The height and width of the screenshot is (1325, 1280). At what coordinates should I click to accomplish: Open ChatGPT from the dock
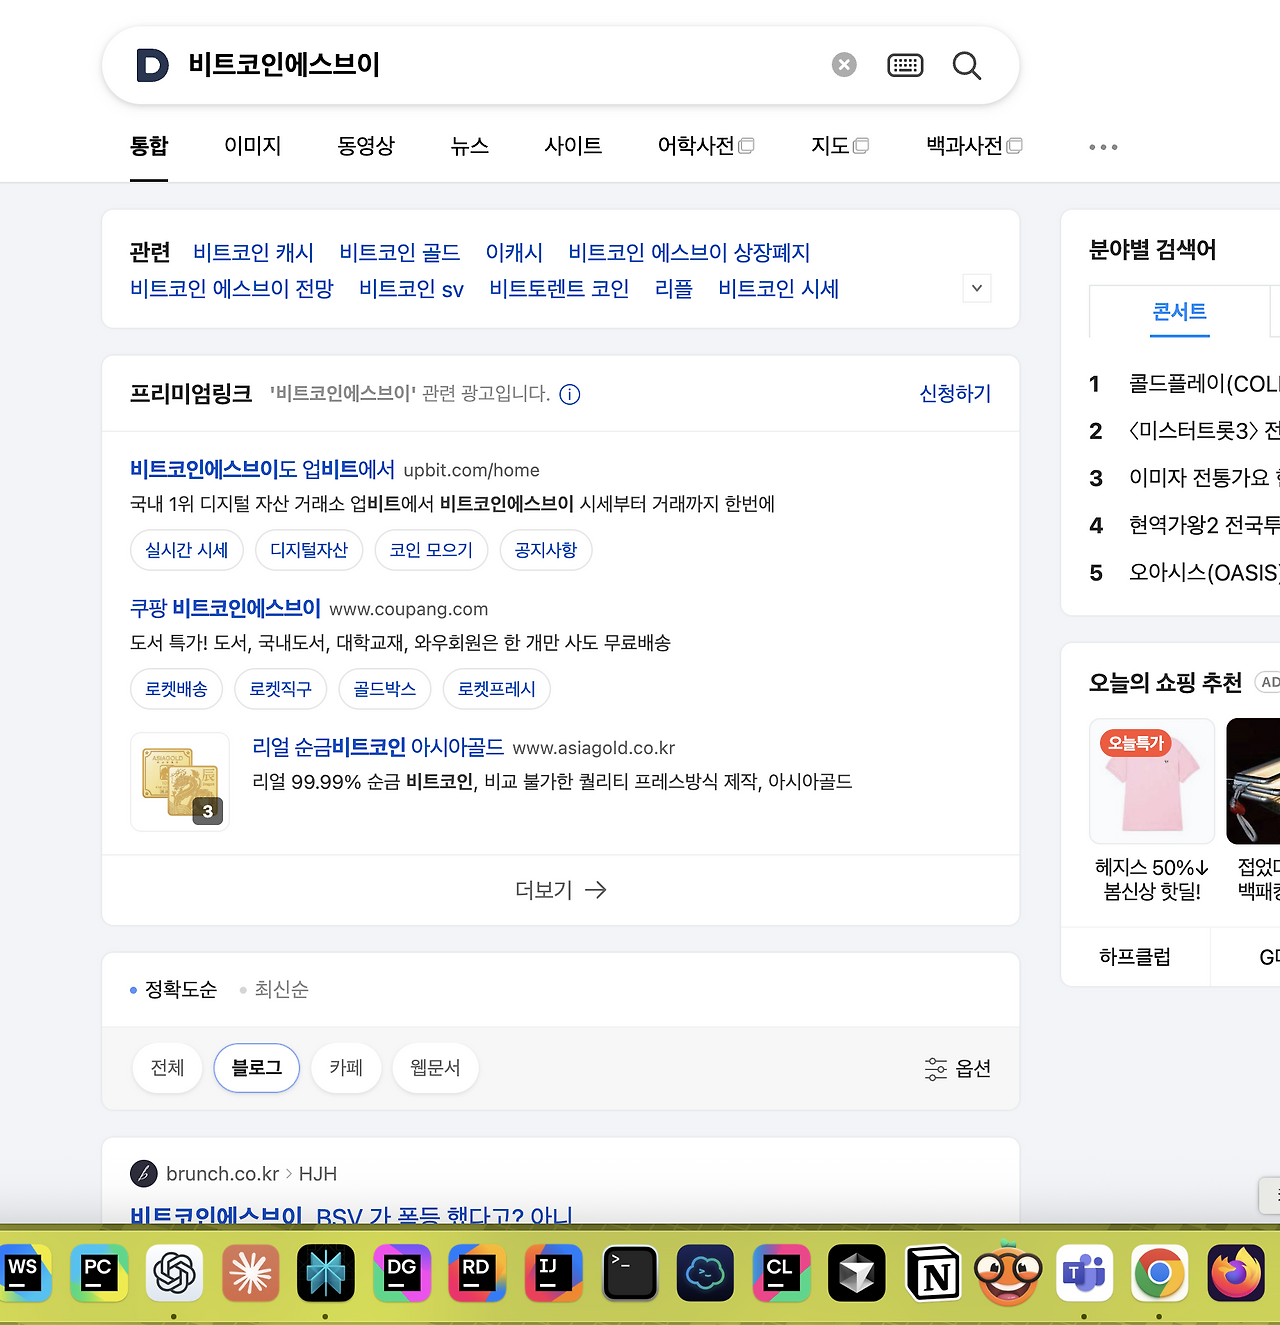click(x=174, y=1273)
